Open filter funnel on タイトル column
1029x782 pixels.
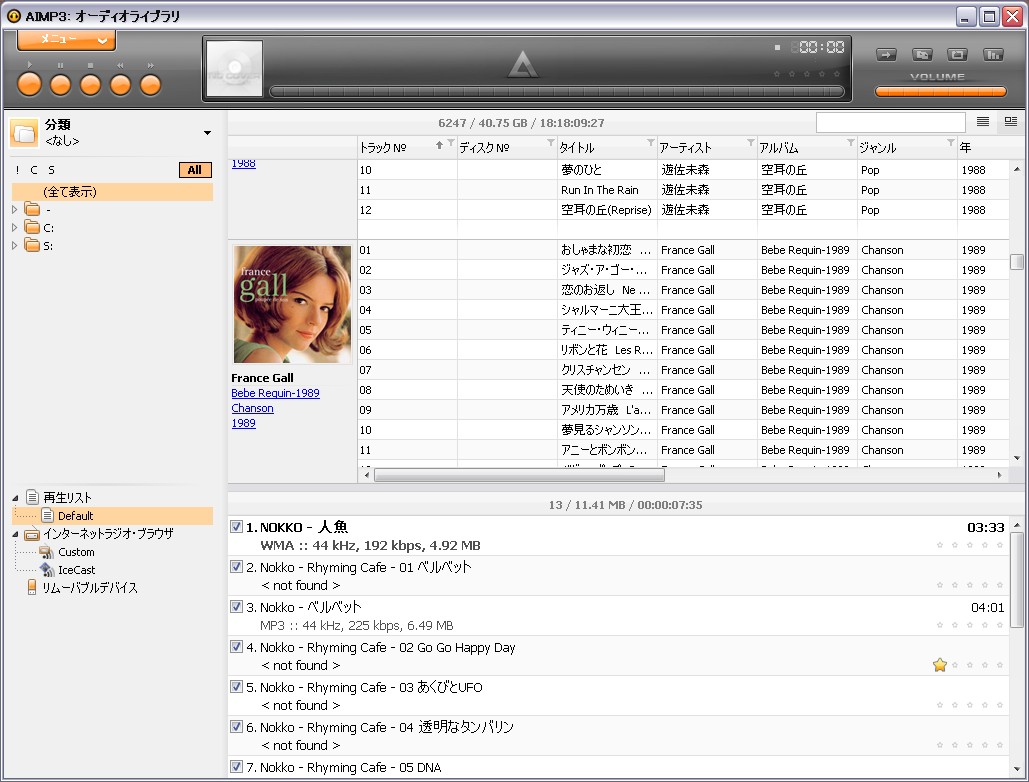coord(651,143)
